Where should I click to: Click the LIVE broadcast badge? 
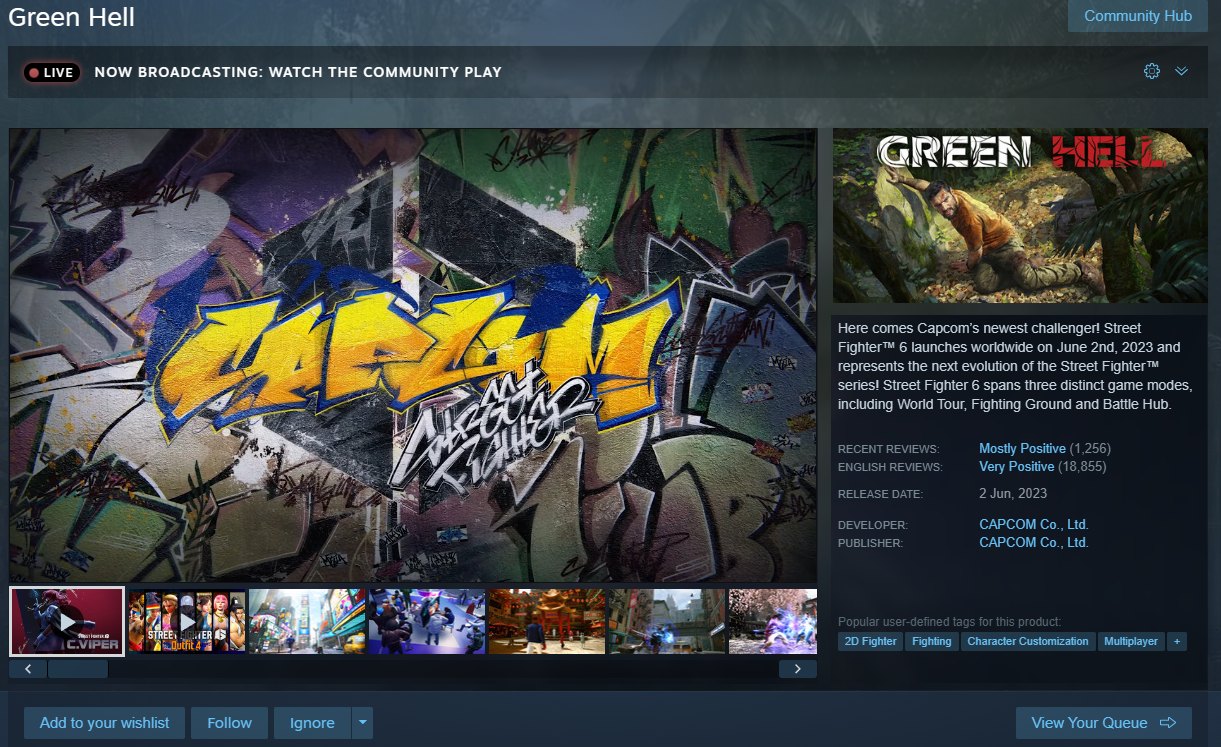point(51,72)
